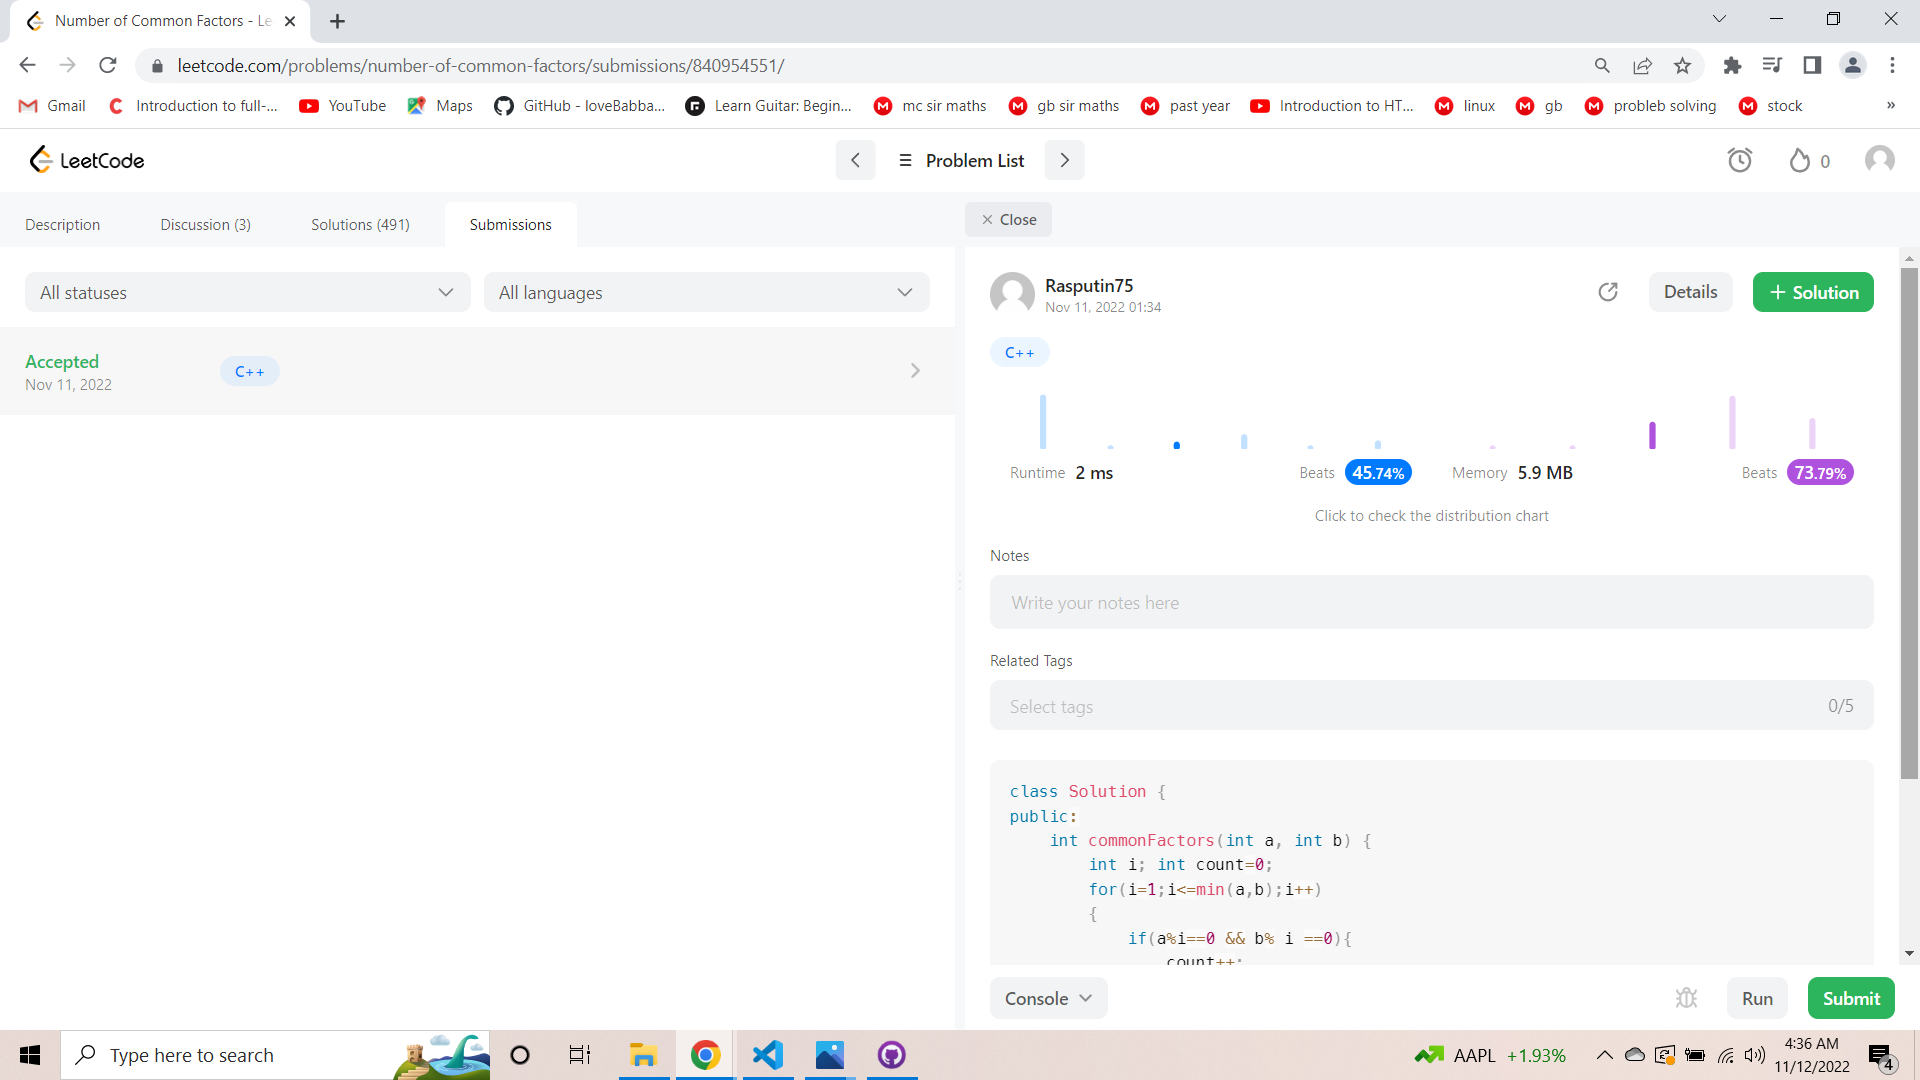
Task: Open Chrome tab search dropdown arrow
Action: point(1719,19)
